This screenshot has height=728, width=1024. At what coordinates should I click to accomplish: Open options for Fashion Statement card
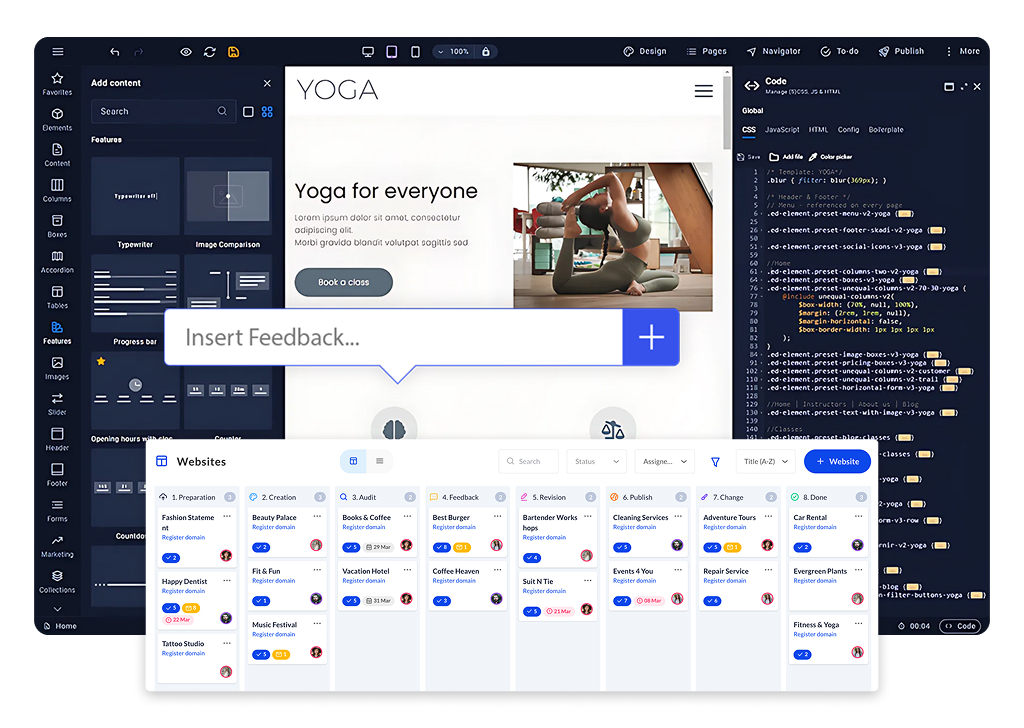coord(227,516)
